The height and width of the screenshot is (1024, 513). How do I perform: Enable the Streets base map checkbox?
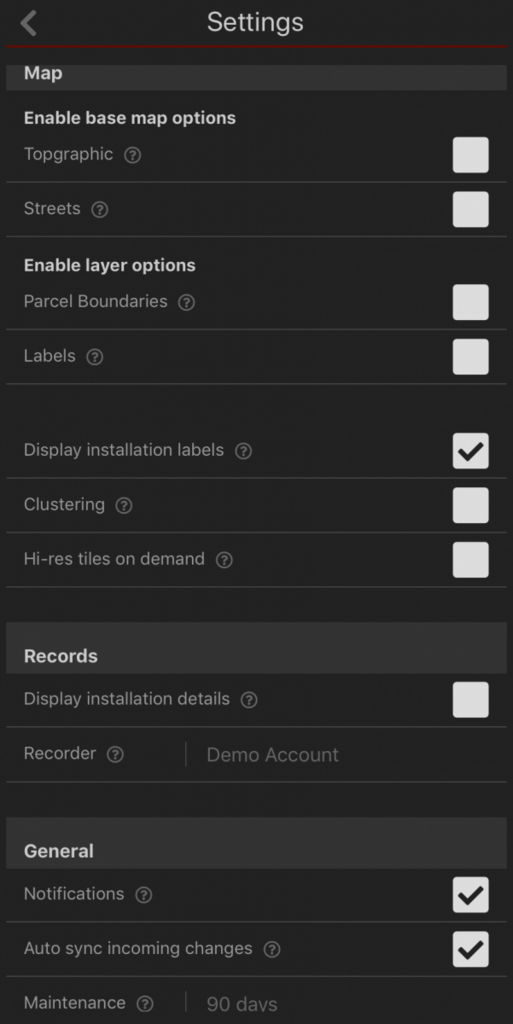(471, 209)
